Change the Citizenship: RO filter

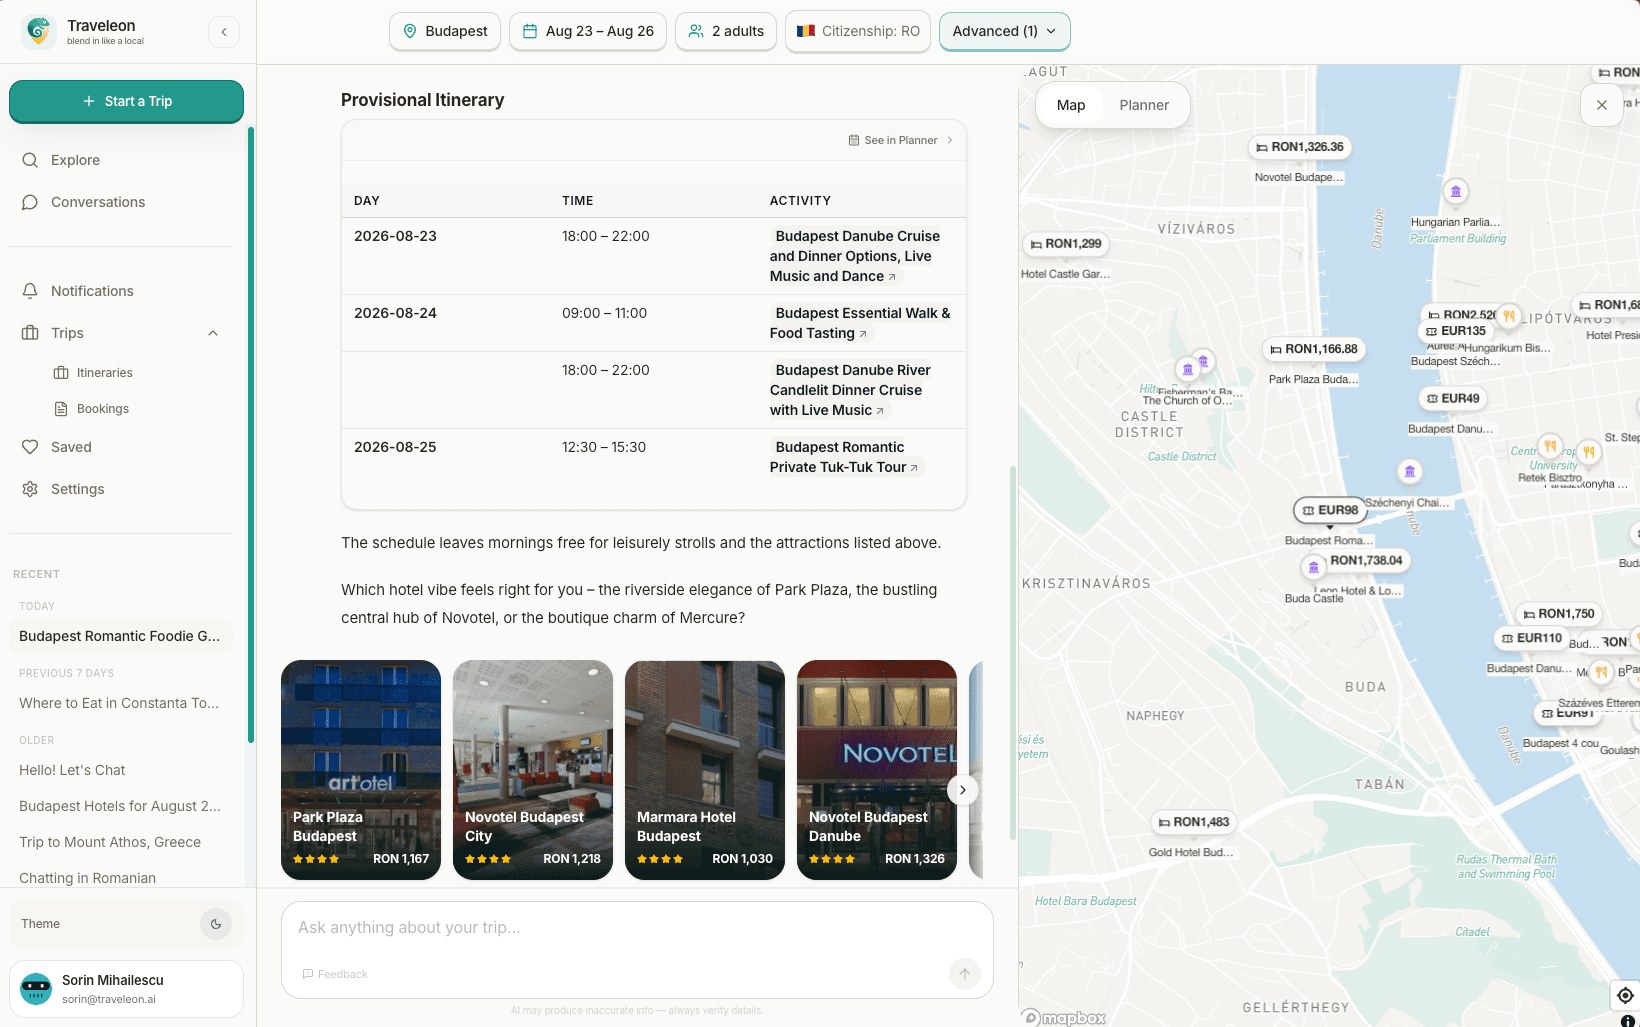858,31
